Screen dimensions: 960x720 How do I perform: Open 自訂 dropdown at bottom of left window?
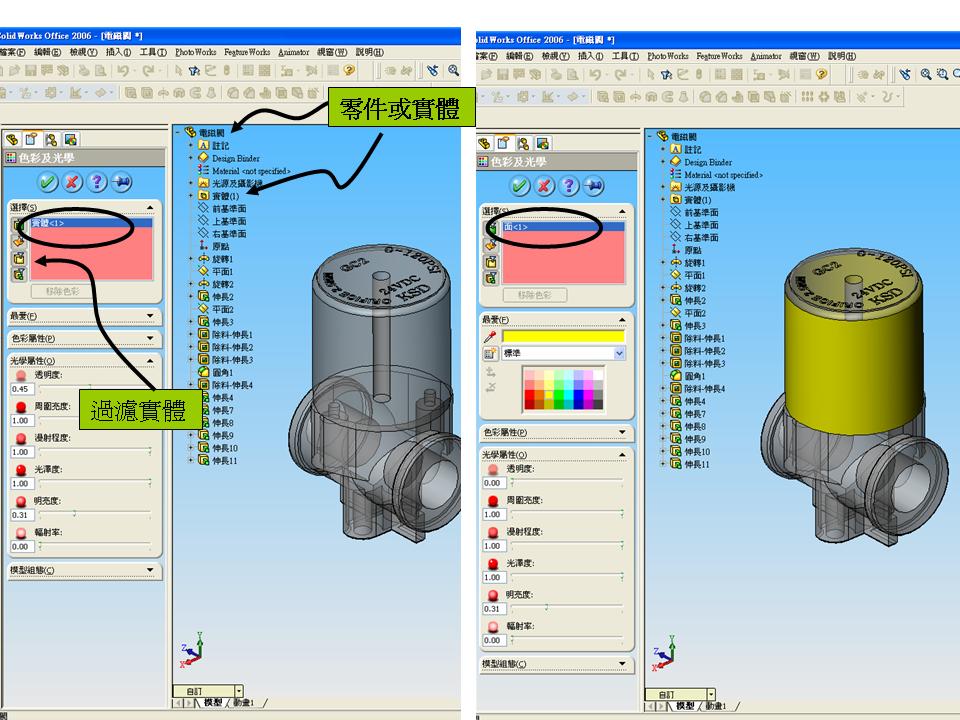239,691
